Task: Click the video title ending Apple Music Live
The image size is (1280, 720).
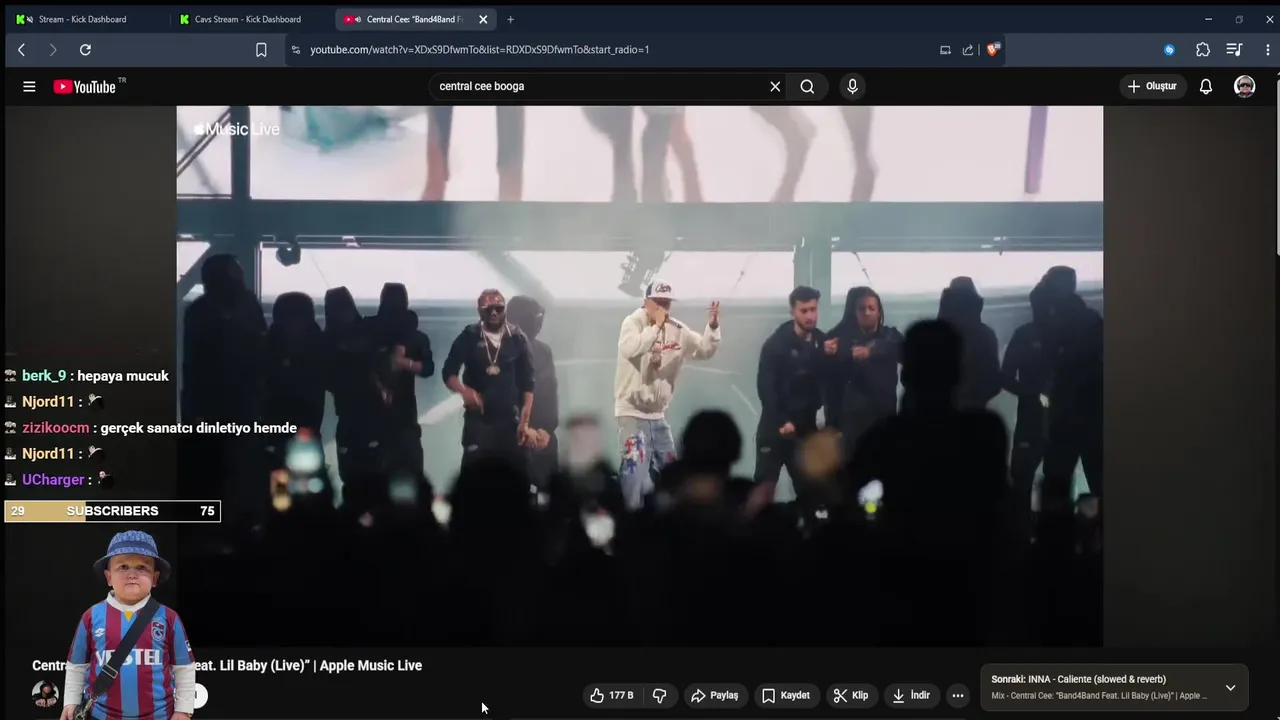Action: pyautogui.click(x=227, y=666)
